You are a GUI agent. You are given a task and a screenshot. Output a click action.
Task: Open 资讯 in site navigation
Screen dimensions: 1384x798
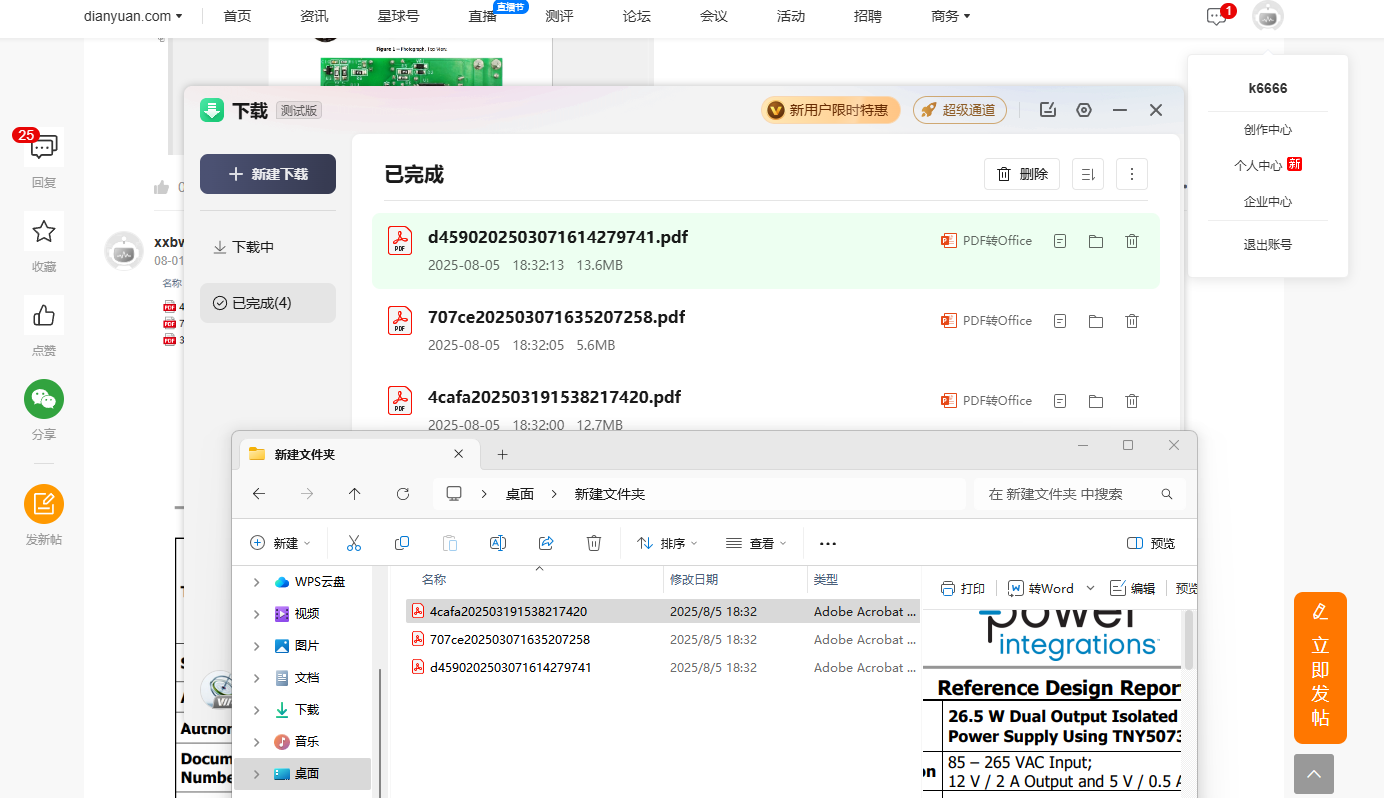click(314, 16)
